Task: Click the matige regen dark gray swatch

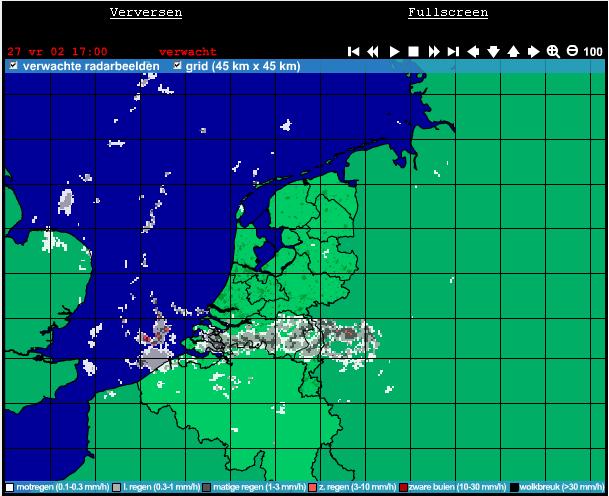Action: pos(207,487)
